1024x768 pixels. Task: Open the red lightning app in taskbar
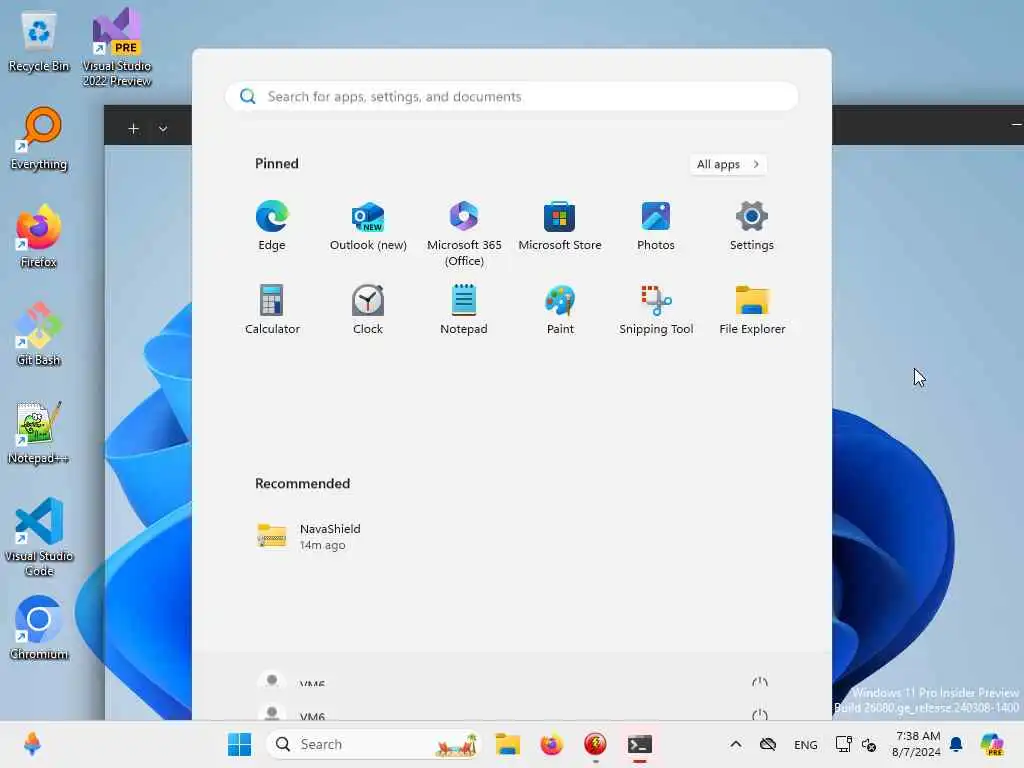(596, 744)
